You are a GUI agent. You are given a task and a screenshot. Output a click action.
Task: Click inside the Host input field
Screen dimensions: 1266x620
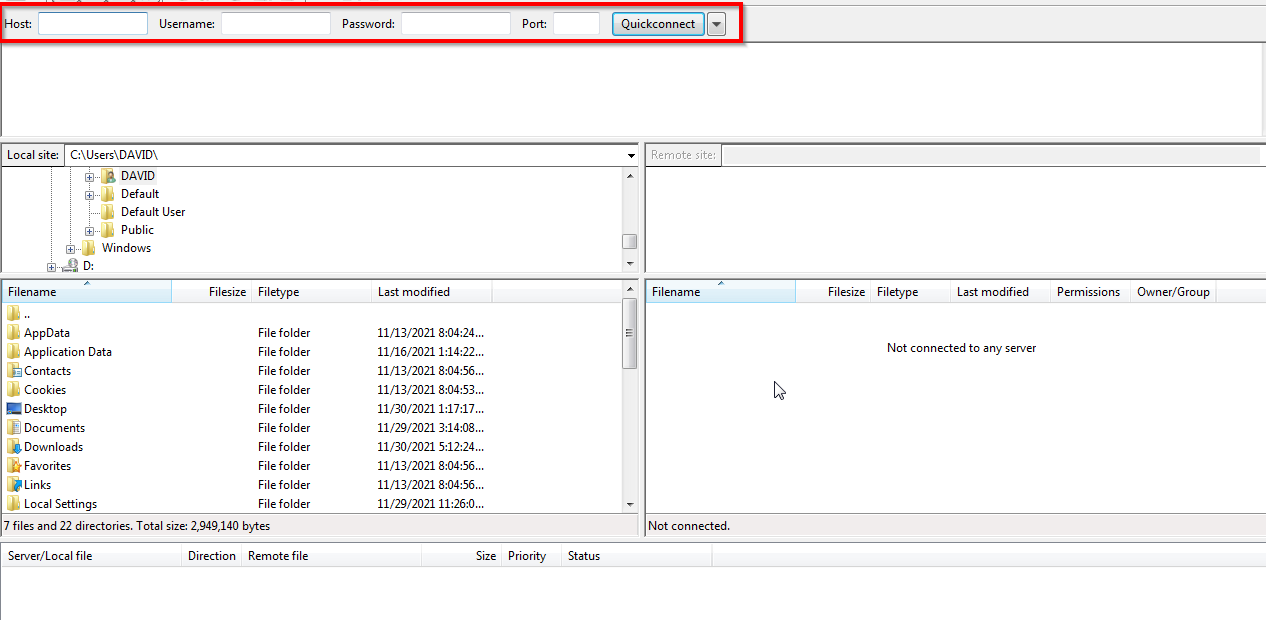point(92,23)
